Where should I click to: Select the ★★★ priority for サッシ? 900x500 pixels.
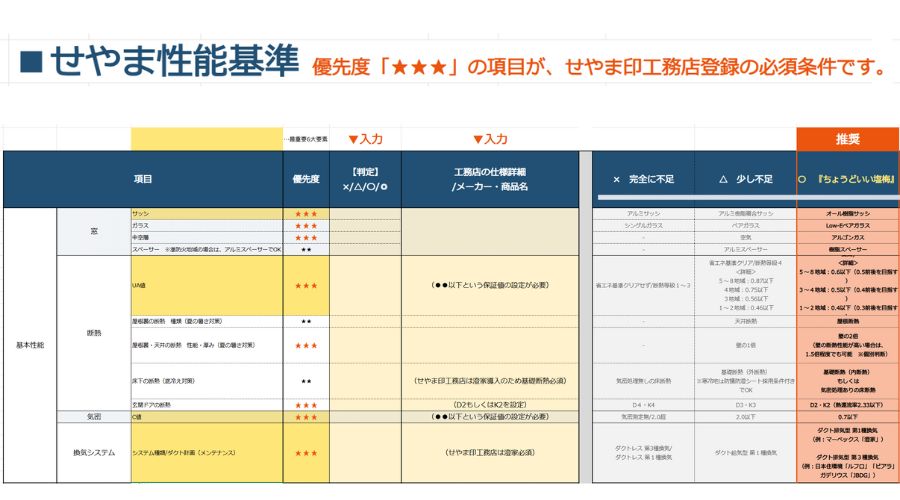pyautogui.click(x=306, y=214)
